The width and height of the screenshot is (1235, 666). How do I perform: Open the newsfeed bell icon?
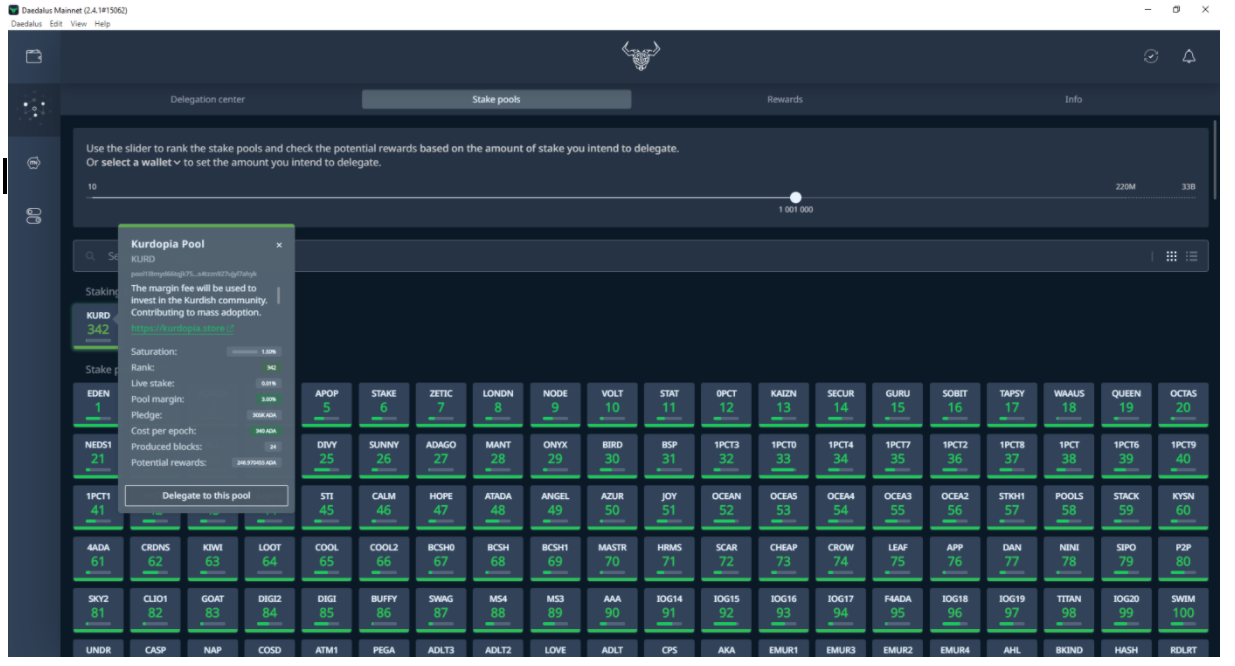[x=1189, y=57]
